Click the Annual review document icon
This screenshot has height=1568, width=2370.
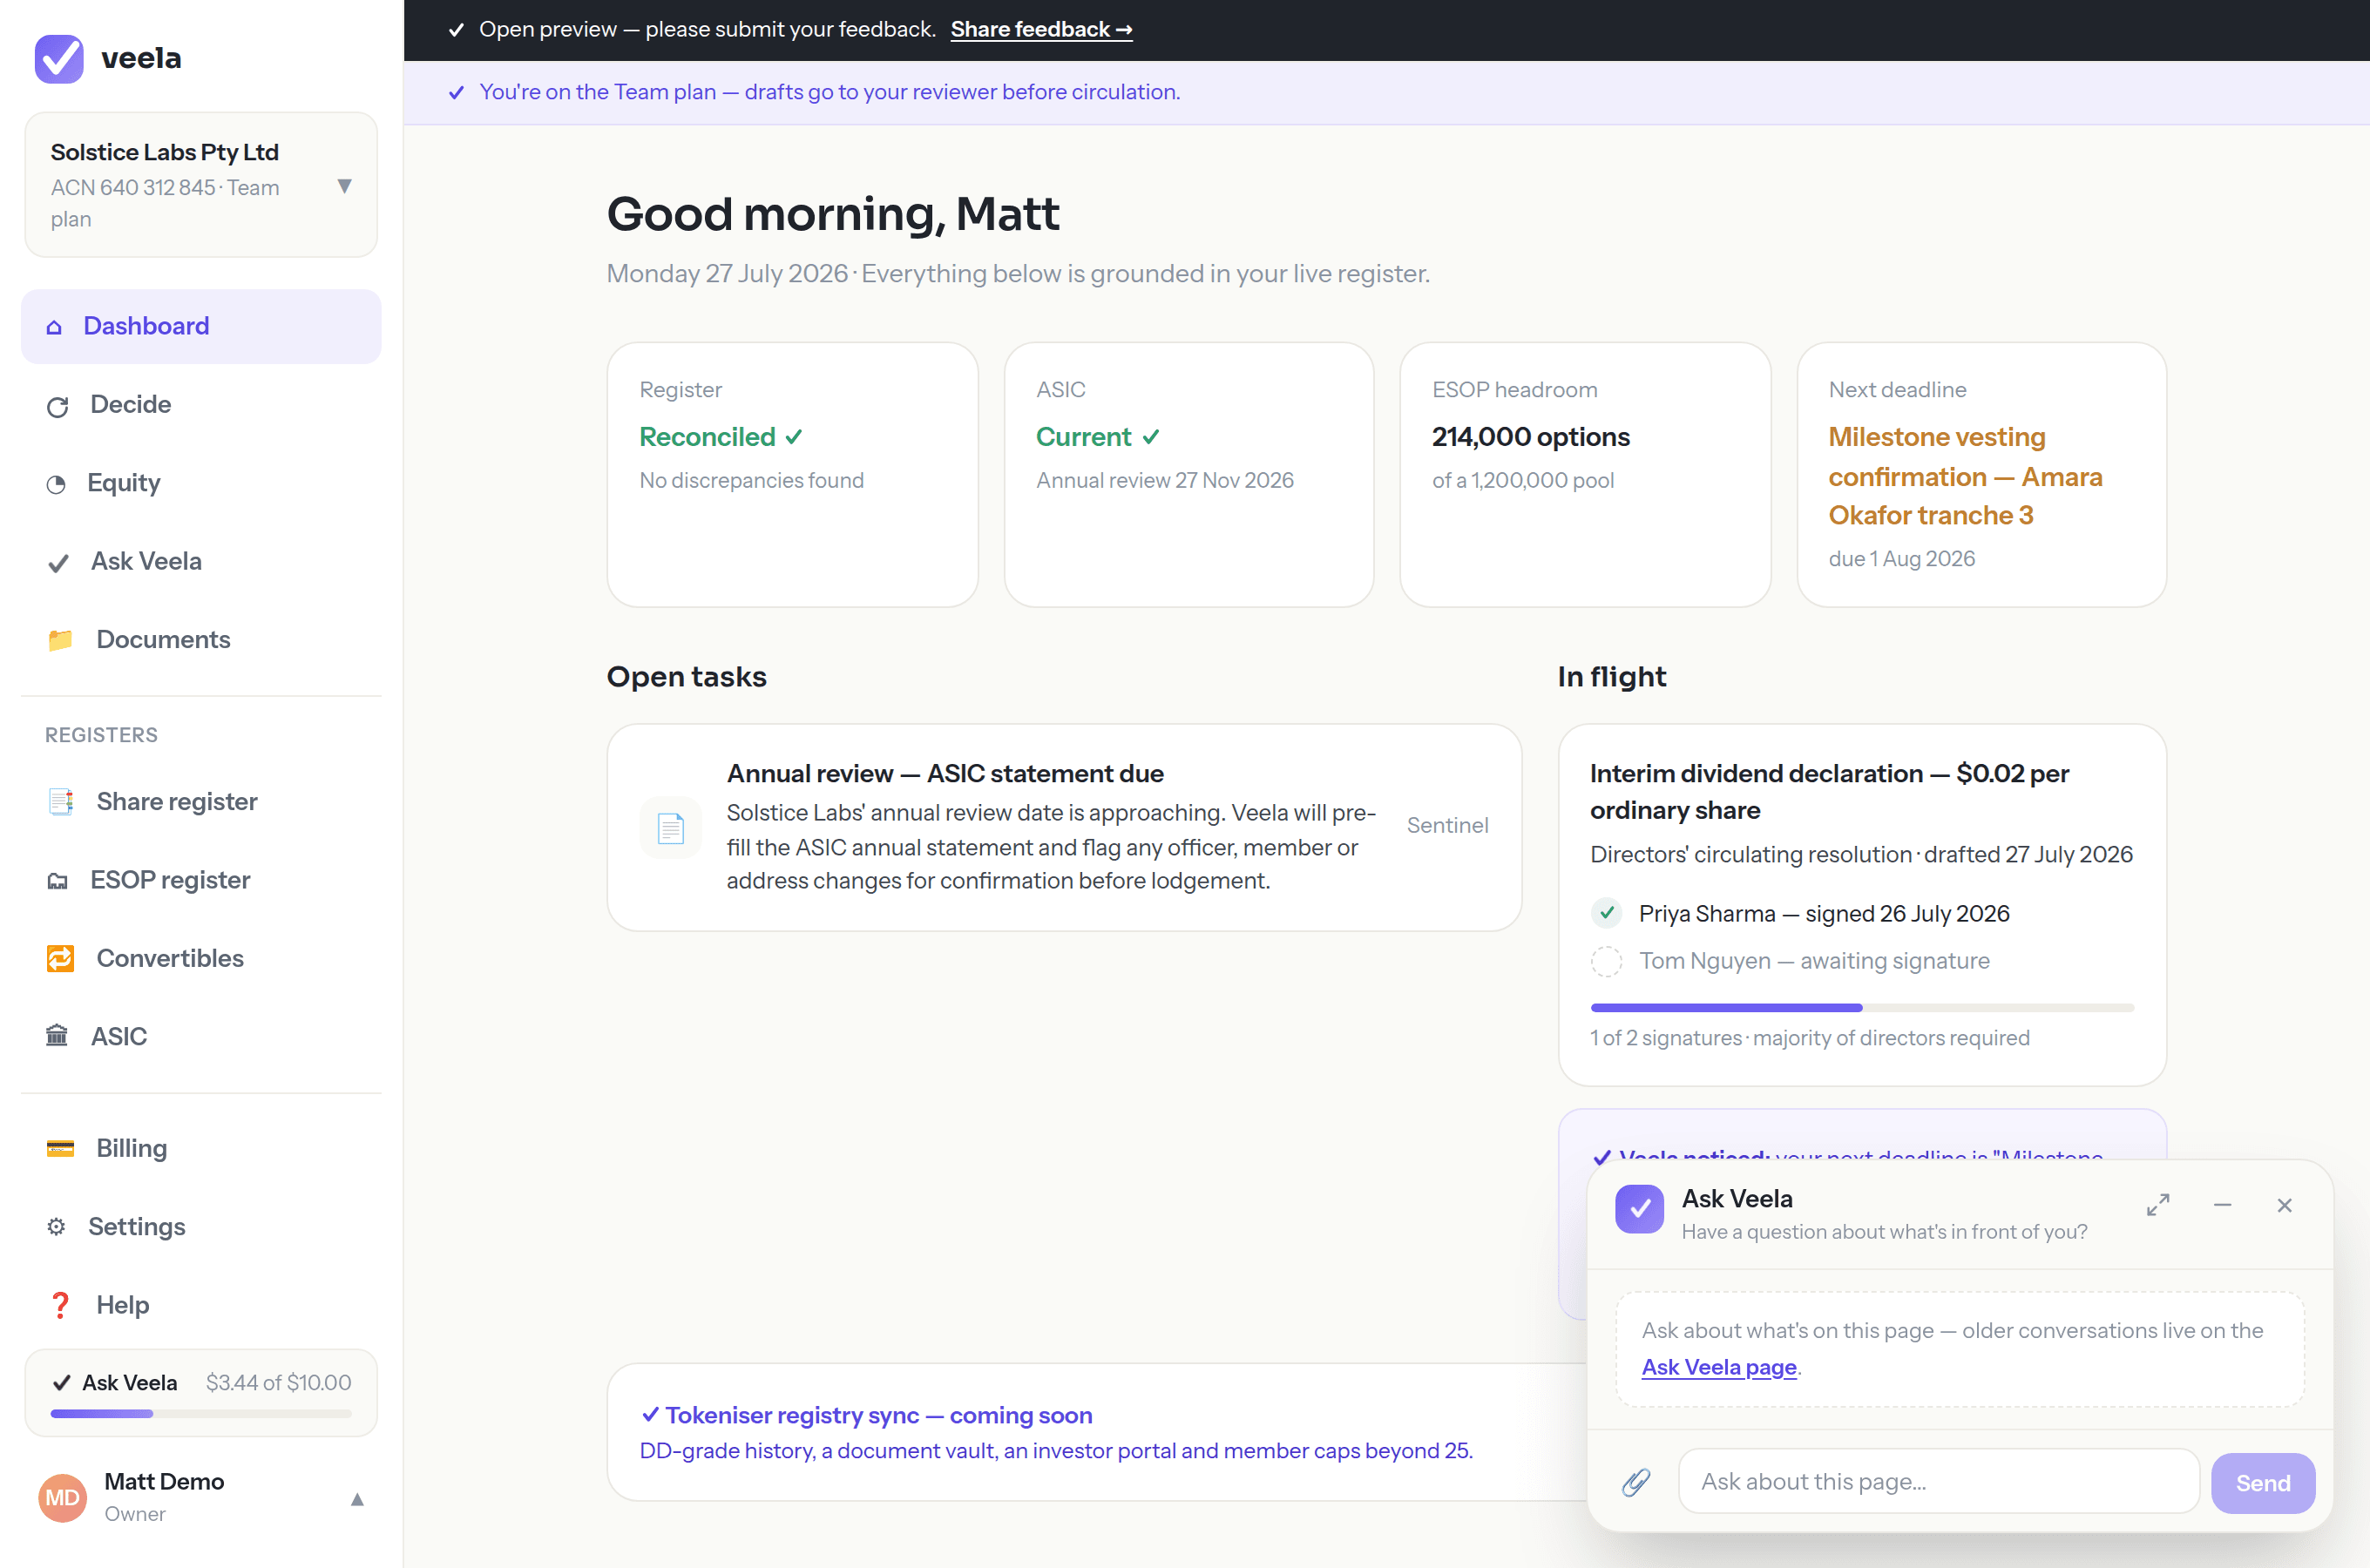(670, 828)
